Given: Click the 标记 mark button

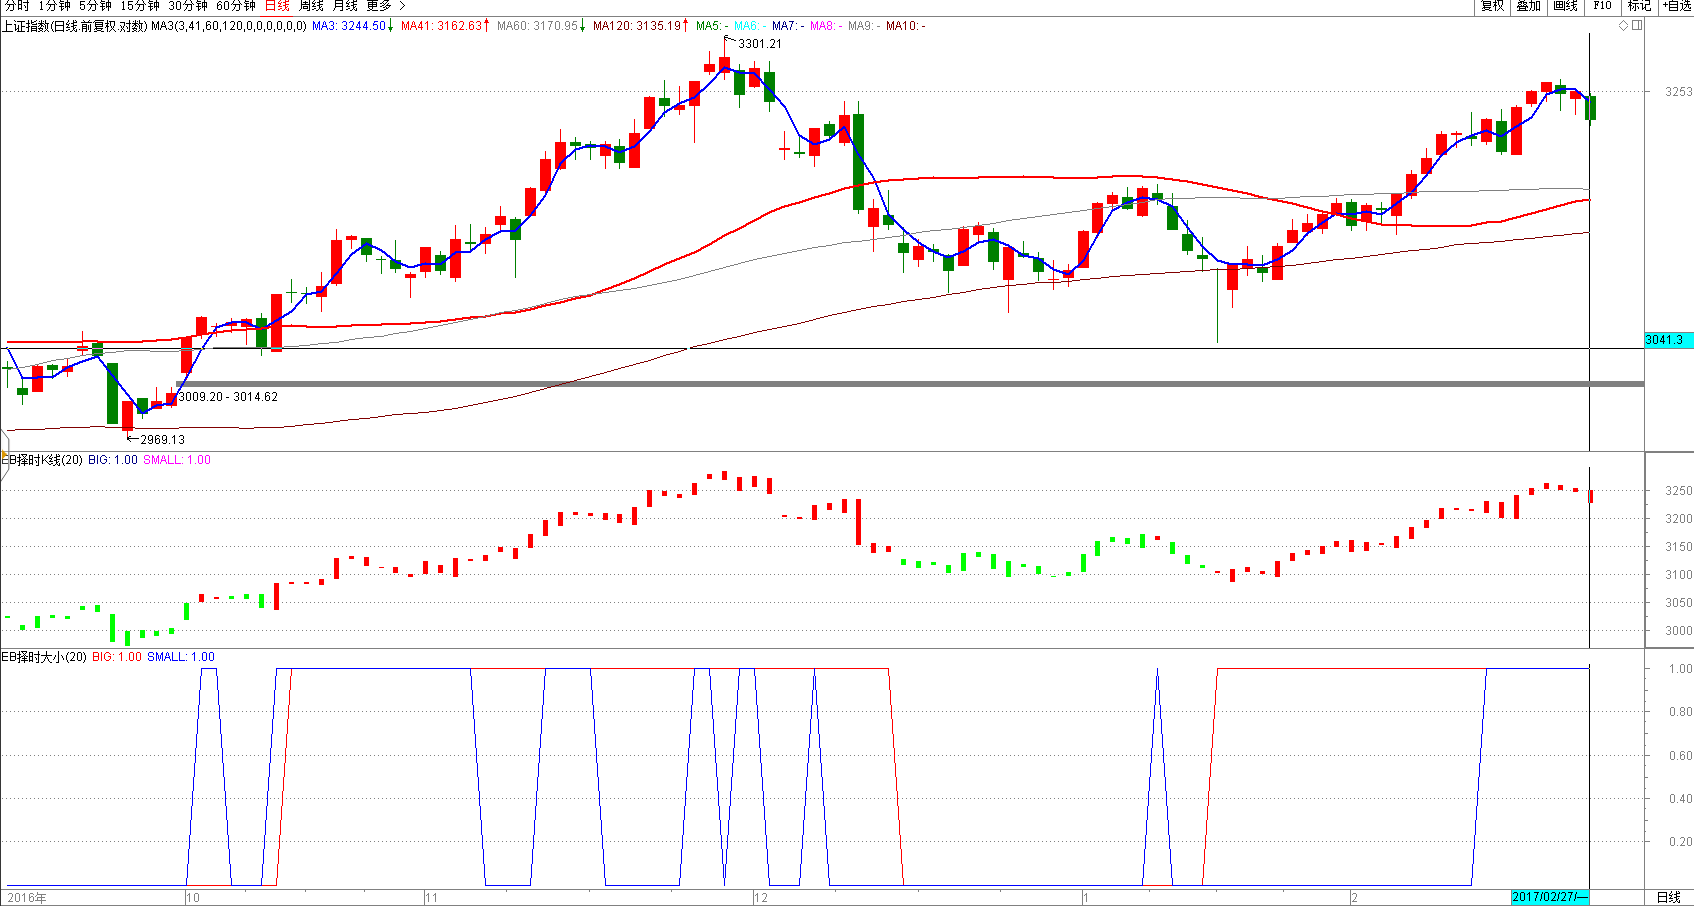Looking at the screenshot, I should (x=1639, y=6).
